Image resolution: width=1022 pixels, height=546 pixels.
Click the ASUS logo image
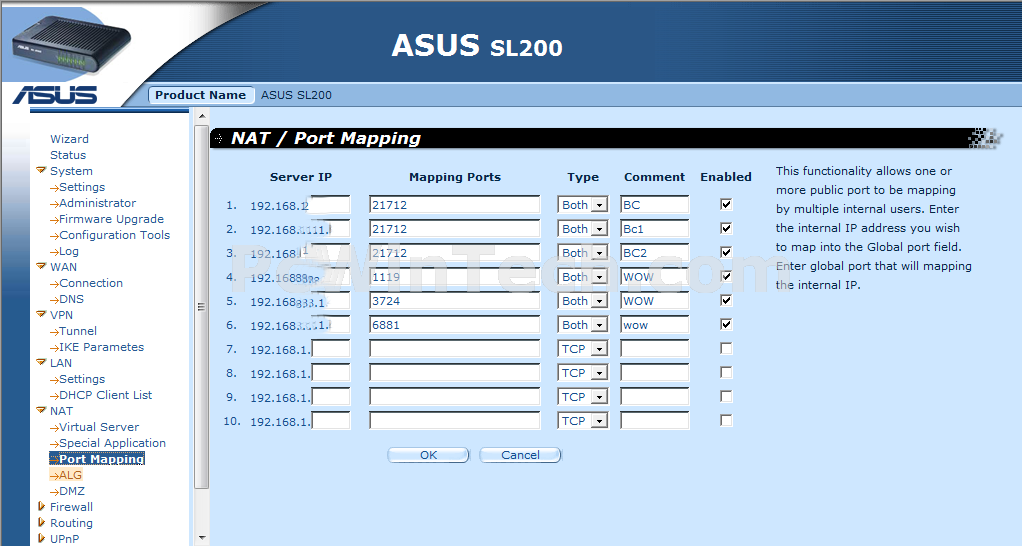55,95
